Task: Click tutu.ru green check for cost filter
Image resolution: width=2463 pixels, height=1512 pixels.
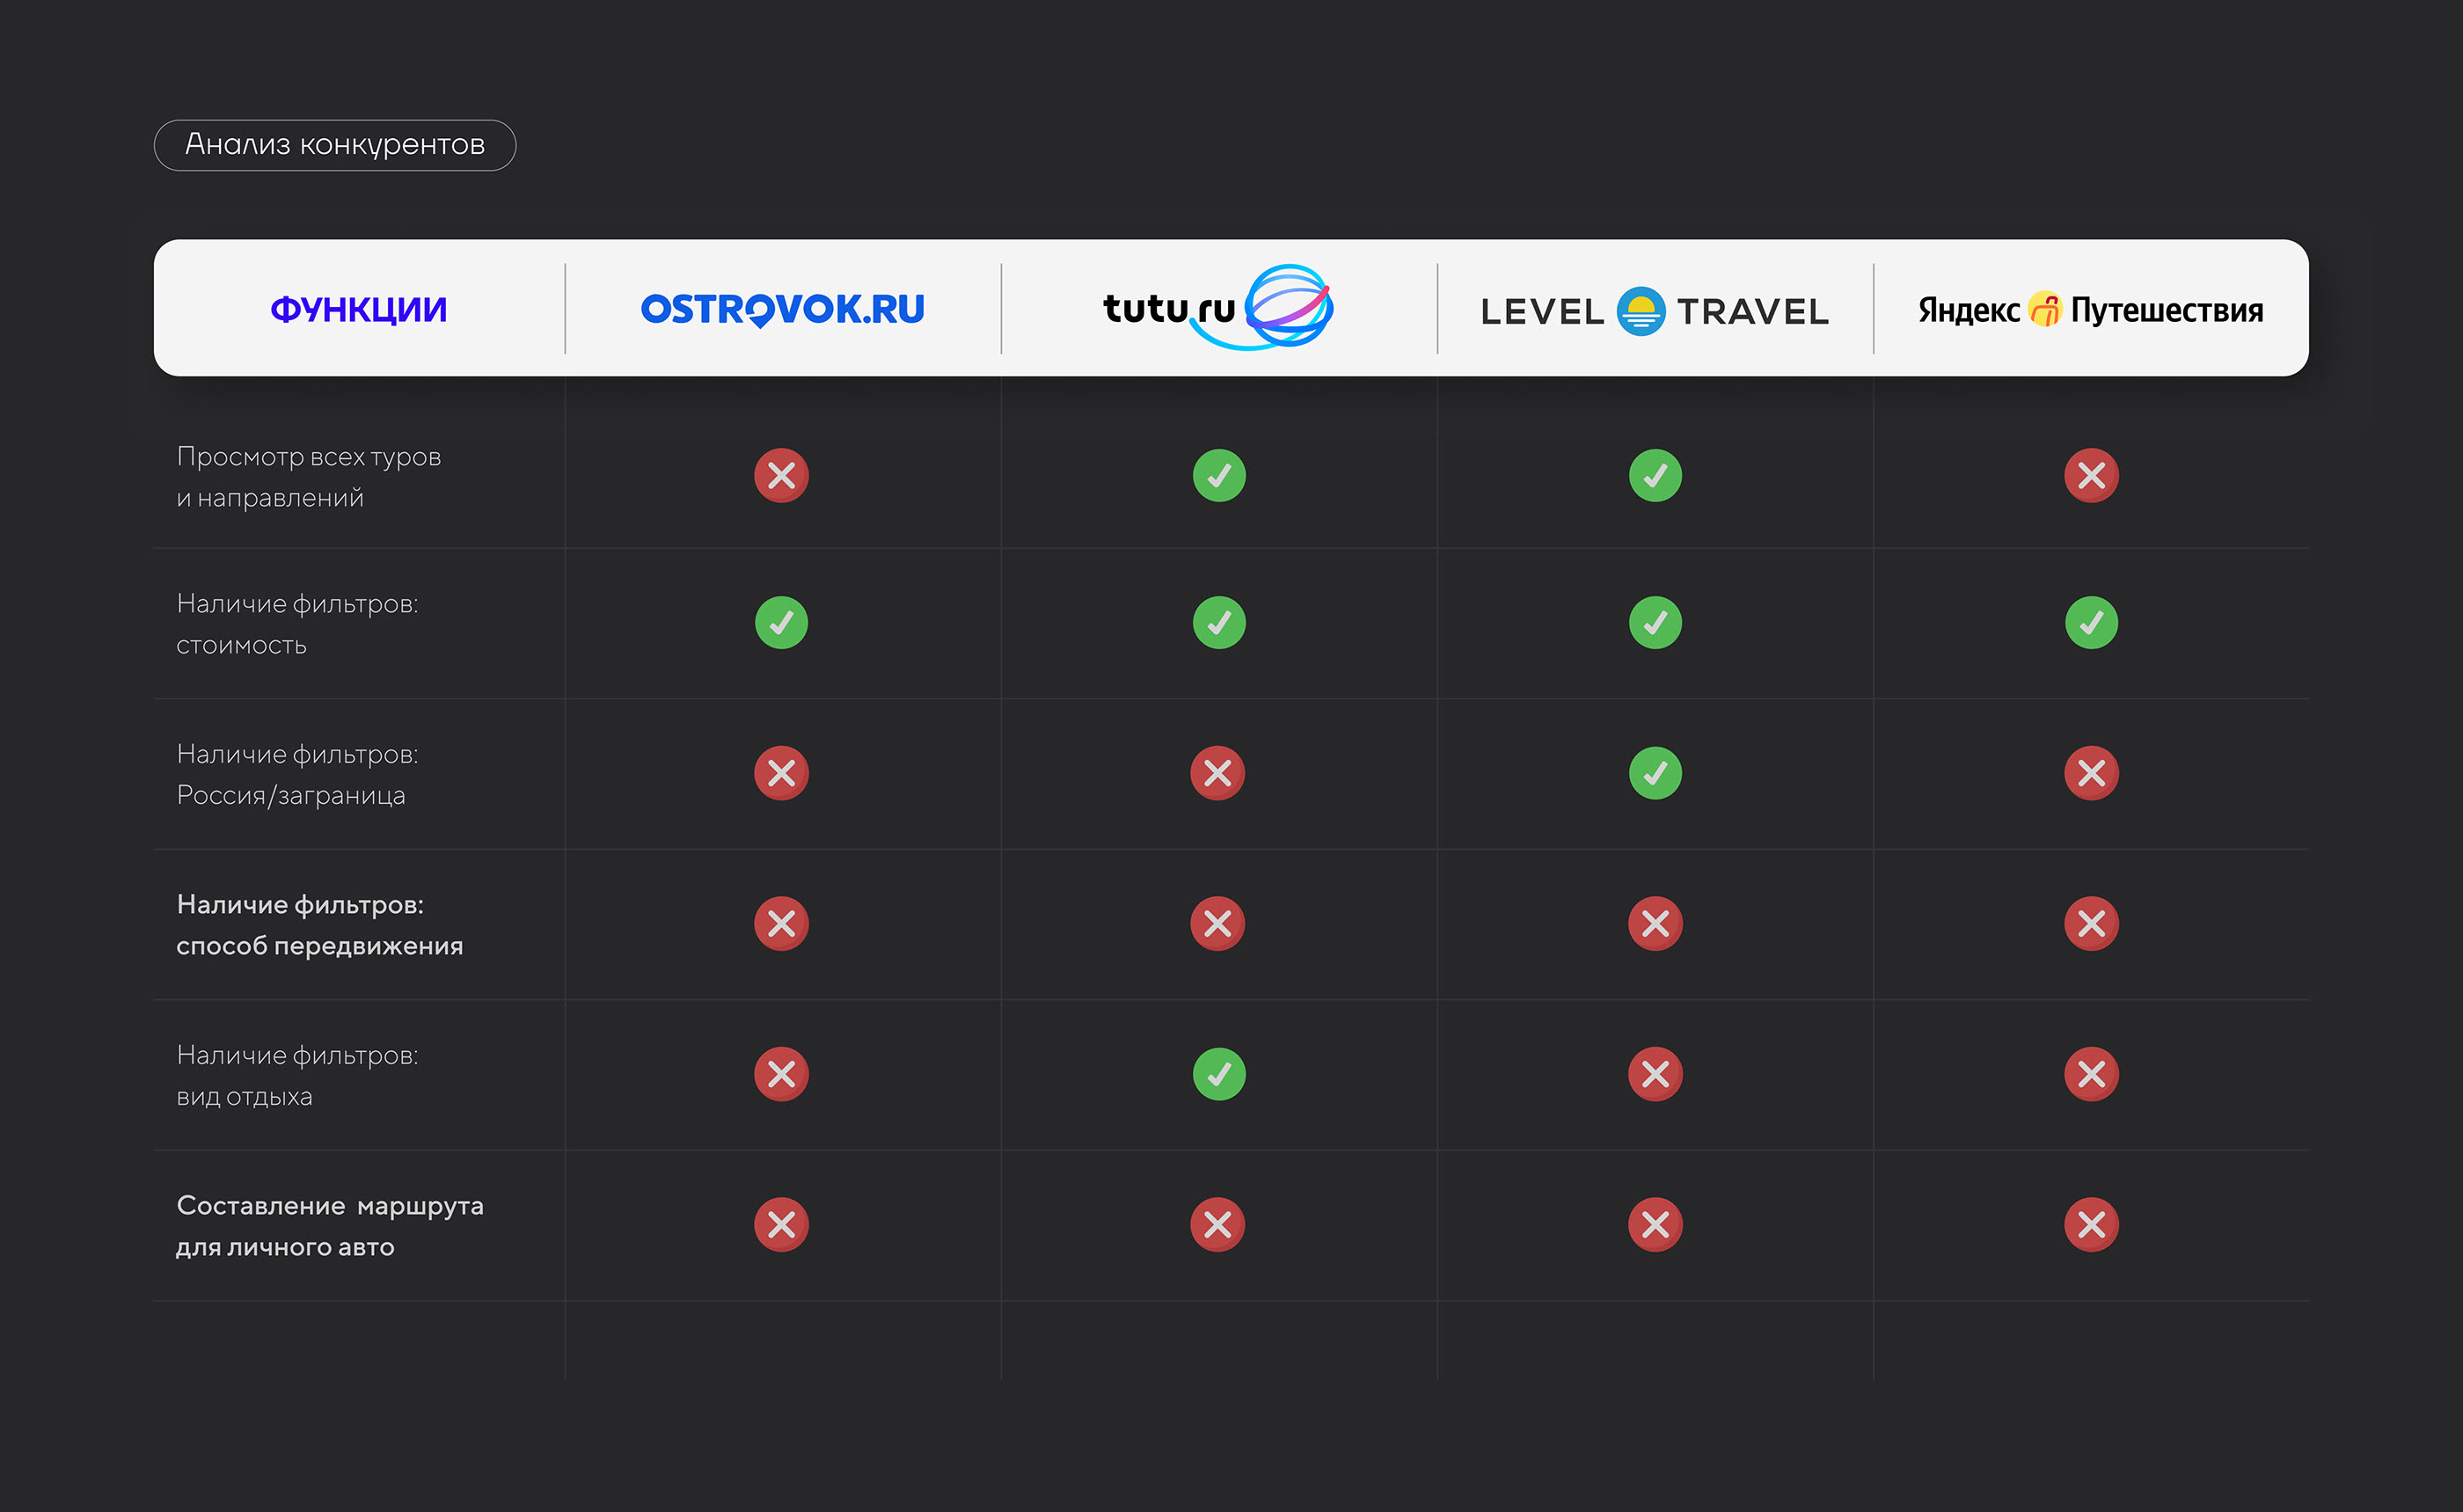Action: click(1218, 623)
